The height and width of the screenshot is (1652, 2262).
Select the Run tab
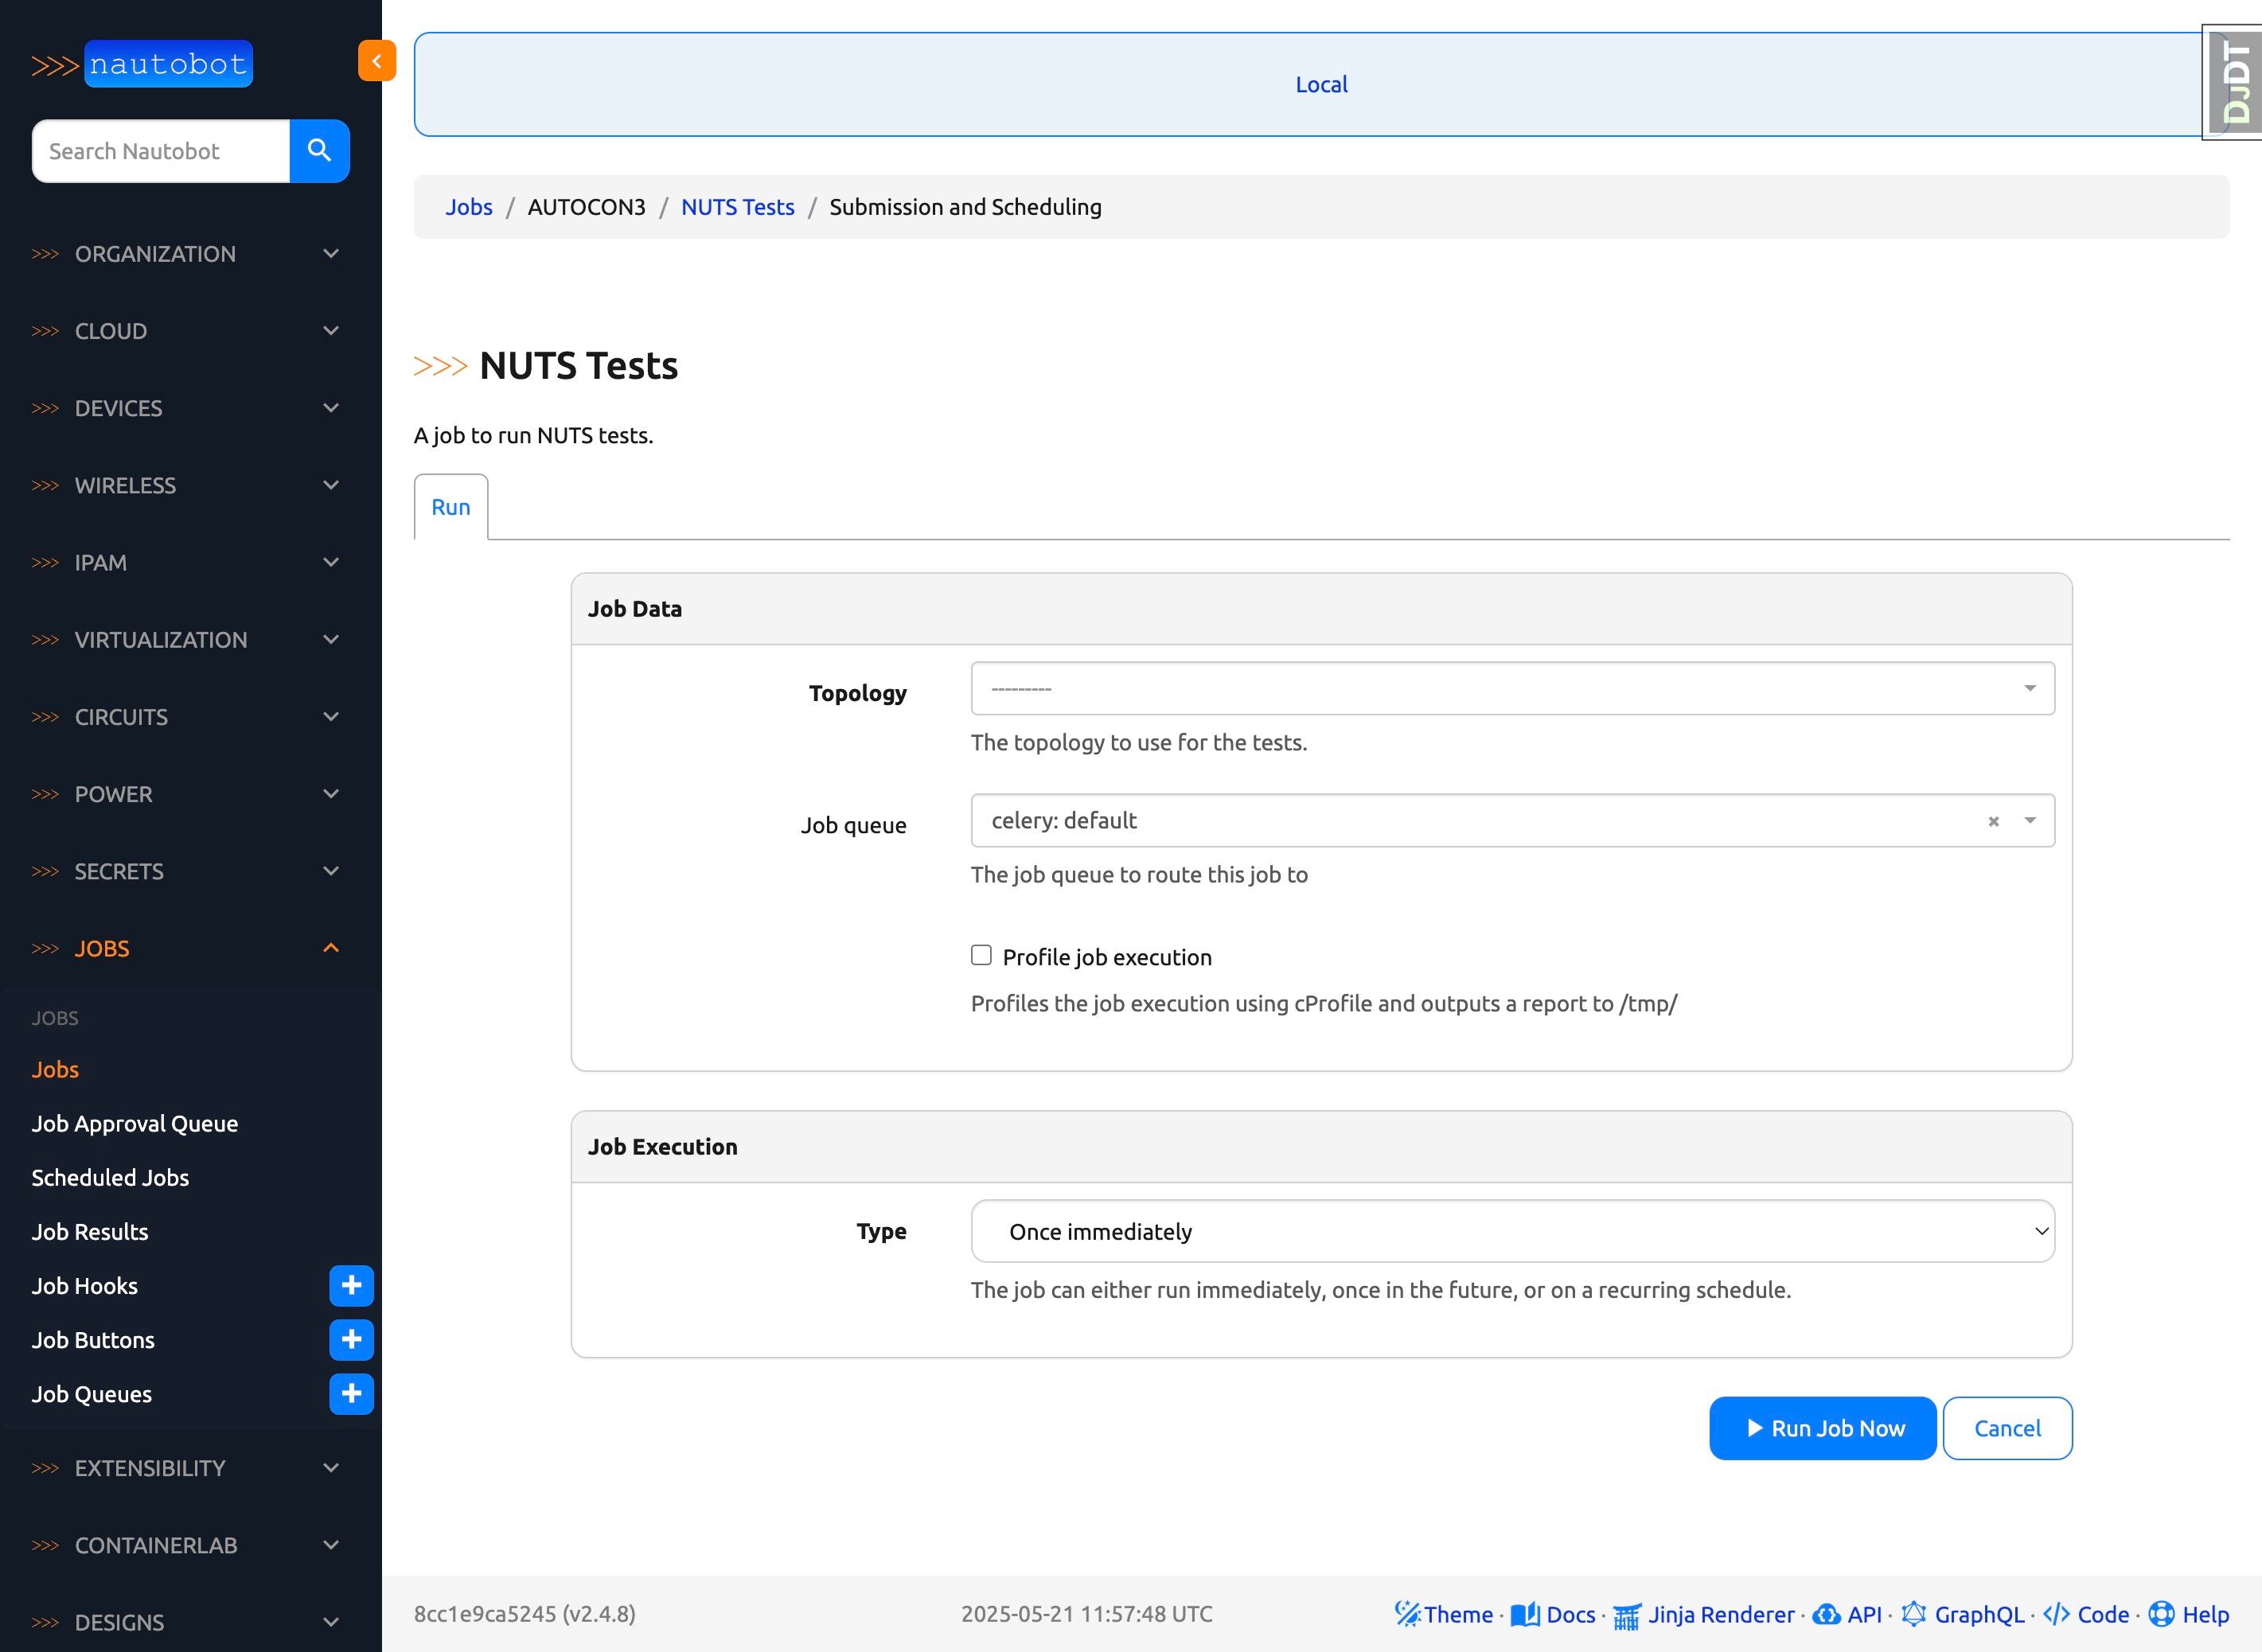click(450, 507)
